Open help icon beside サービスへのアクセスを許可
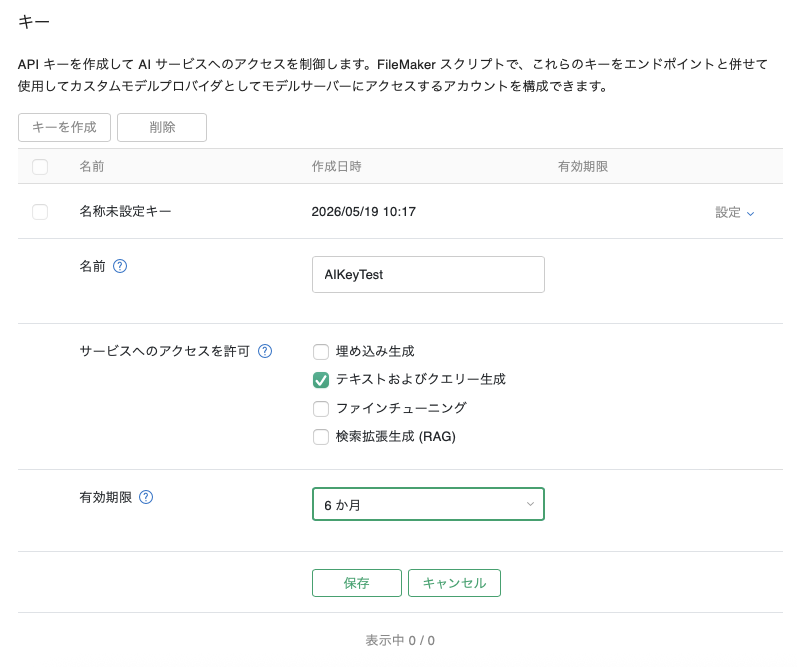 (265, 351)
